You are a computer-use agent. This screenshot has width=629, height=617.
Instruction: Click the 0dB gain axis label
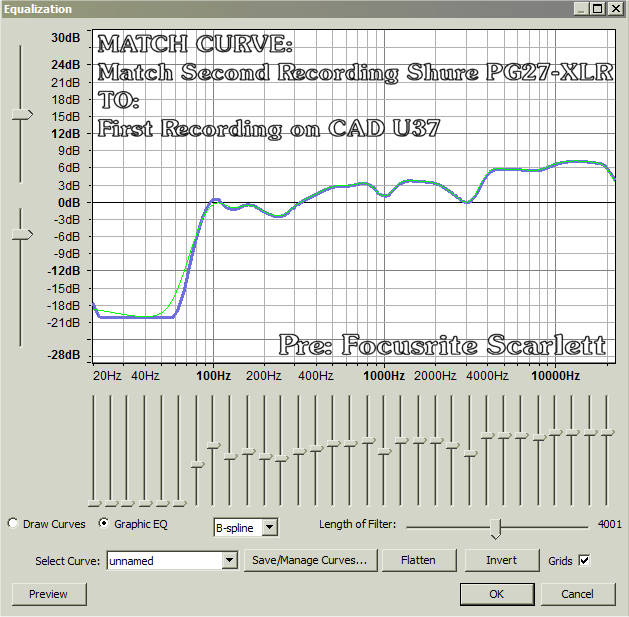pyautogui.click(x=69, y=203)
